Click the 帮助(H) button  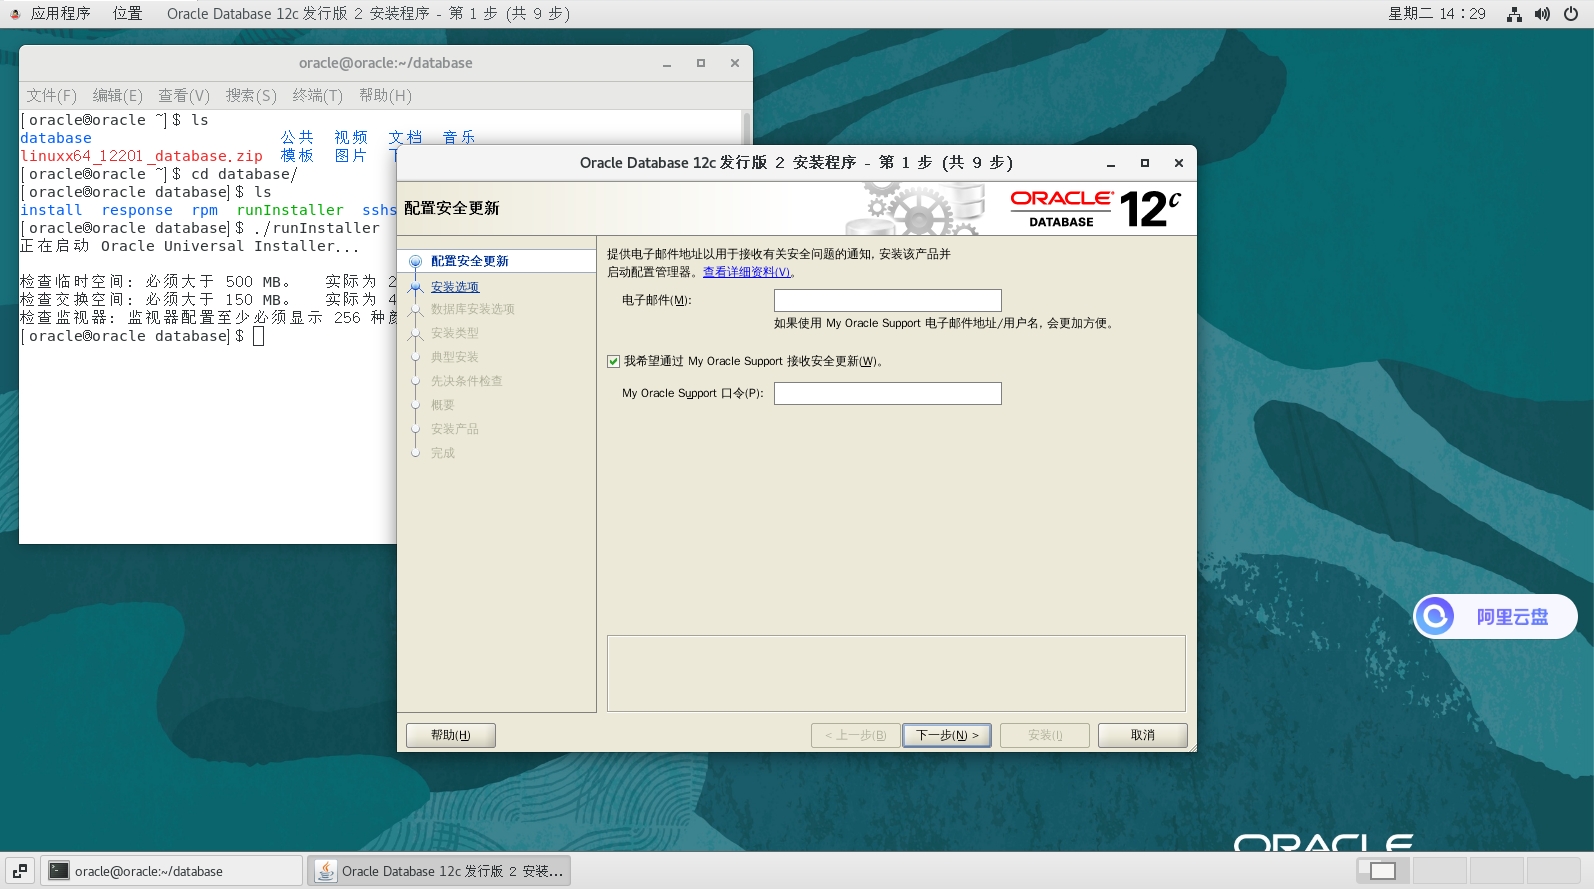pyautogui.click(x=451, y=735)
